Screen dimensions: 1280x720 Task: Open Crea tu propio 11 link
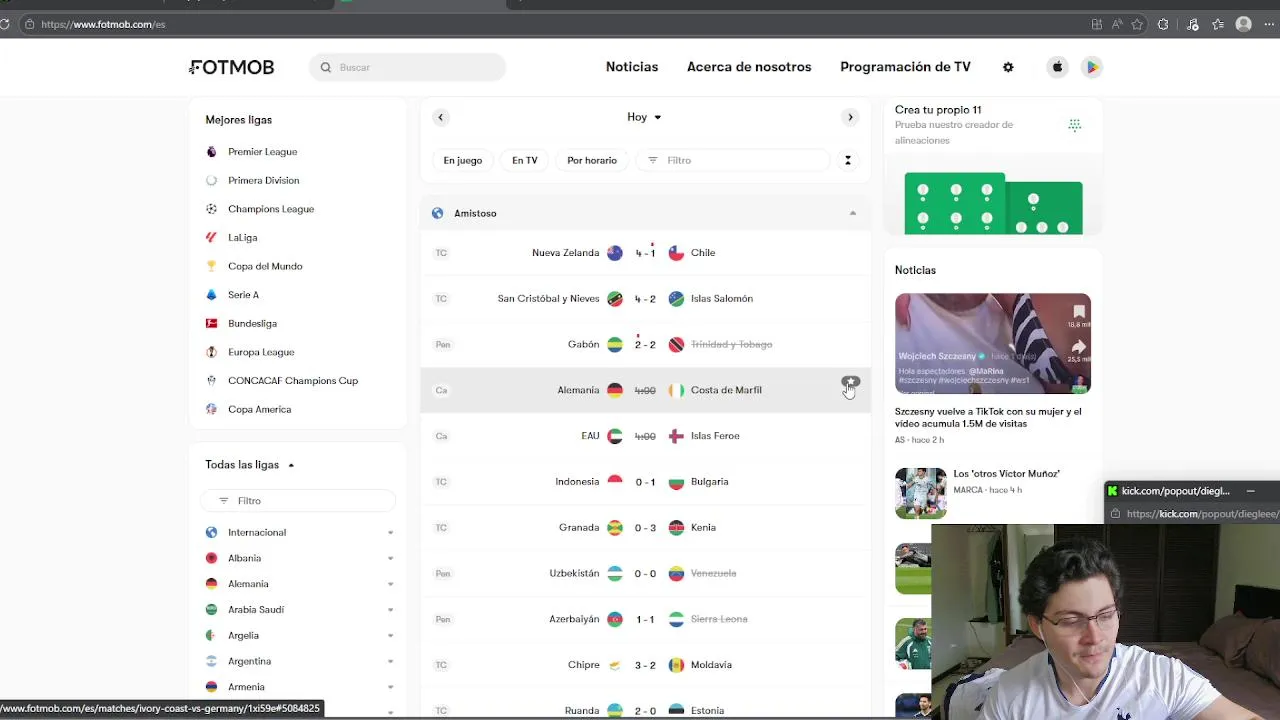[x=938, y=110]
